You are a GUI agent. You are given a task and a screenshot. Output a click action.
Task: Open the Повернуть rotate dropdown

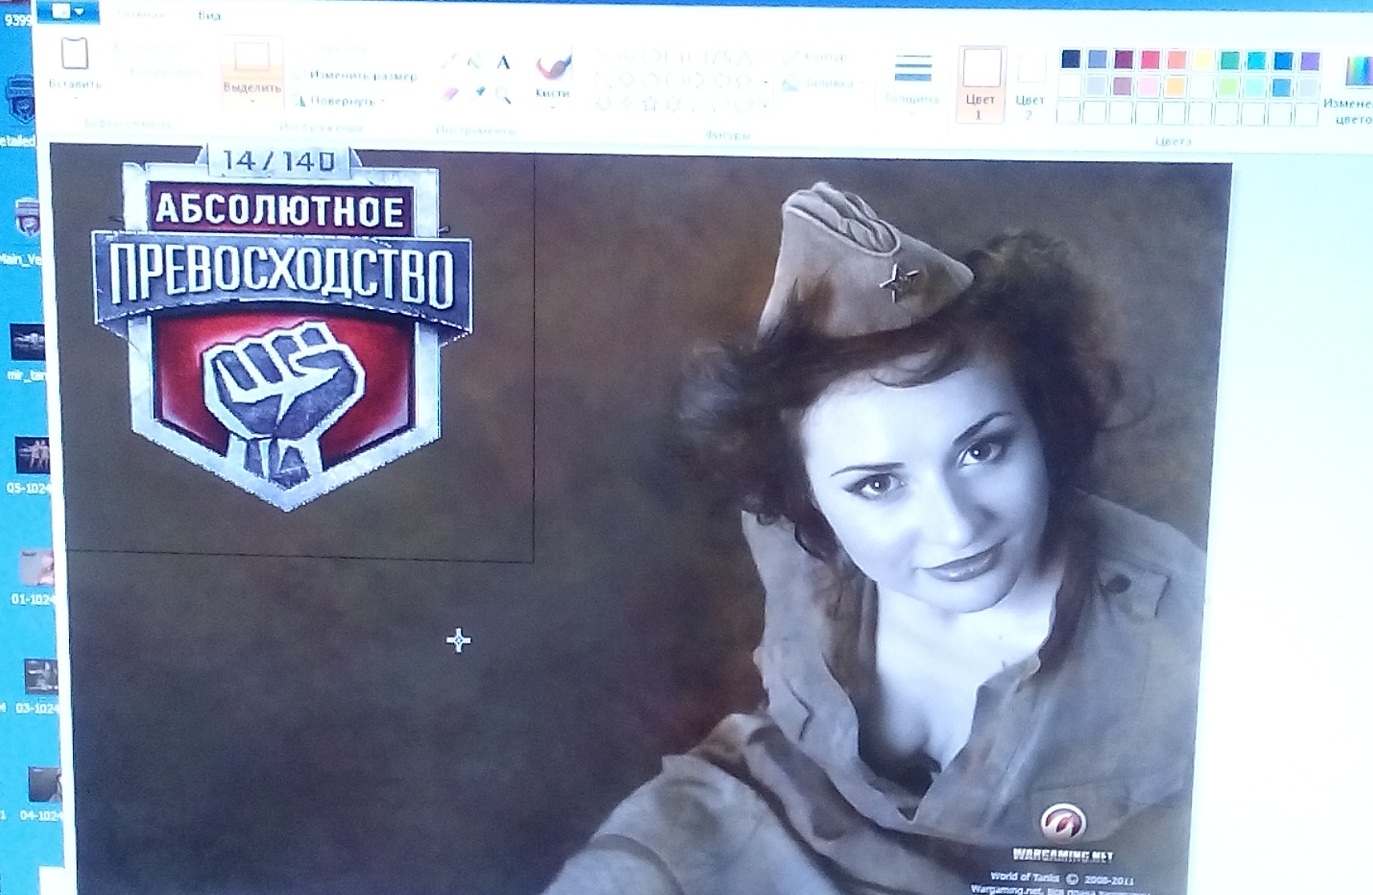tap(340, 101)
